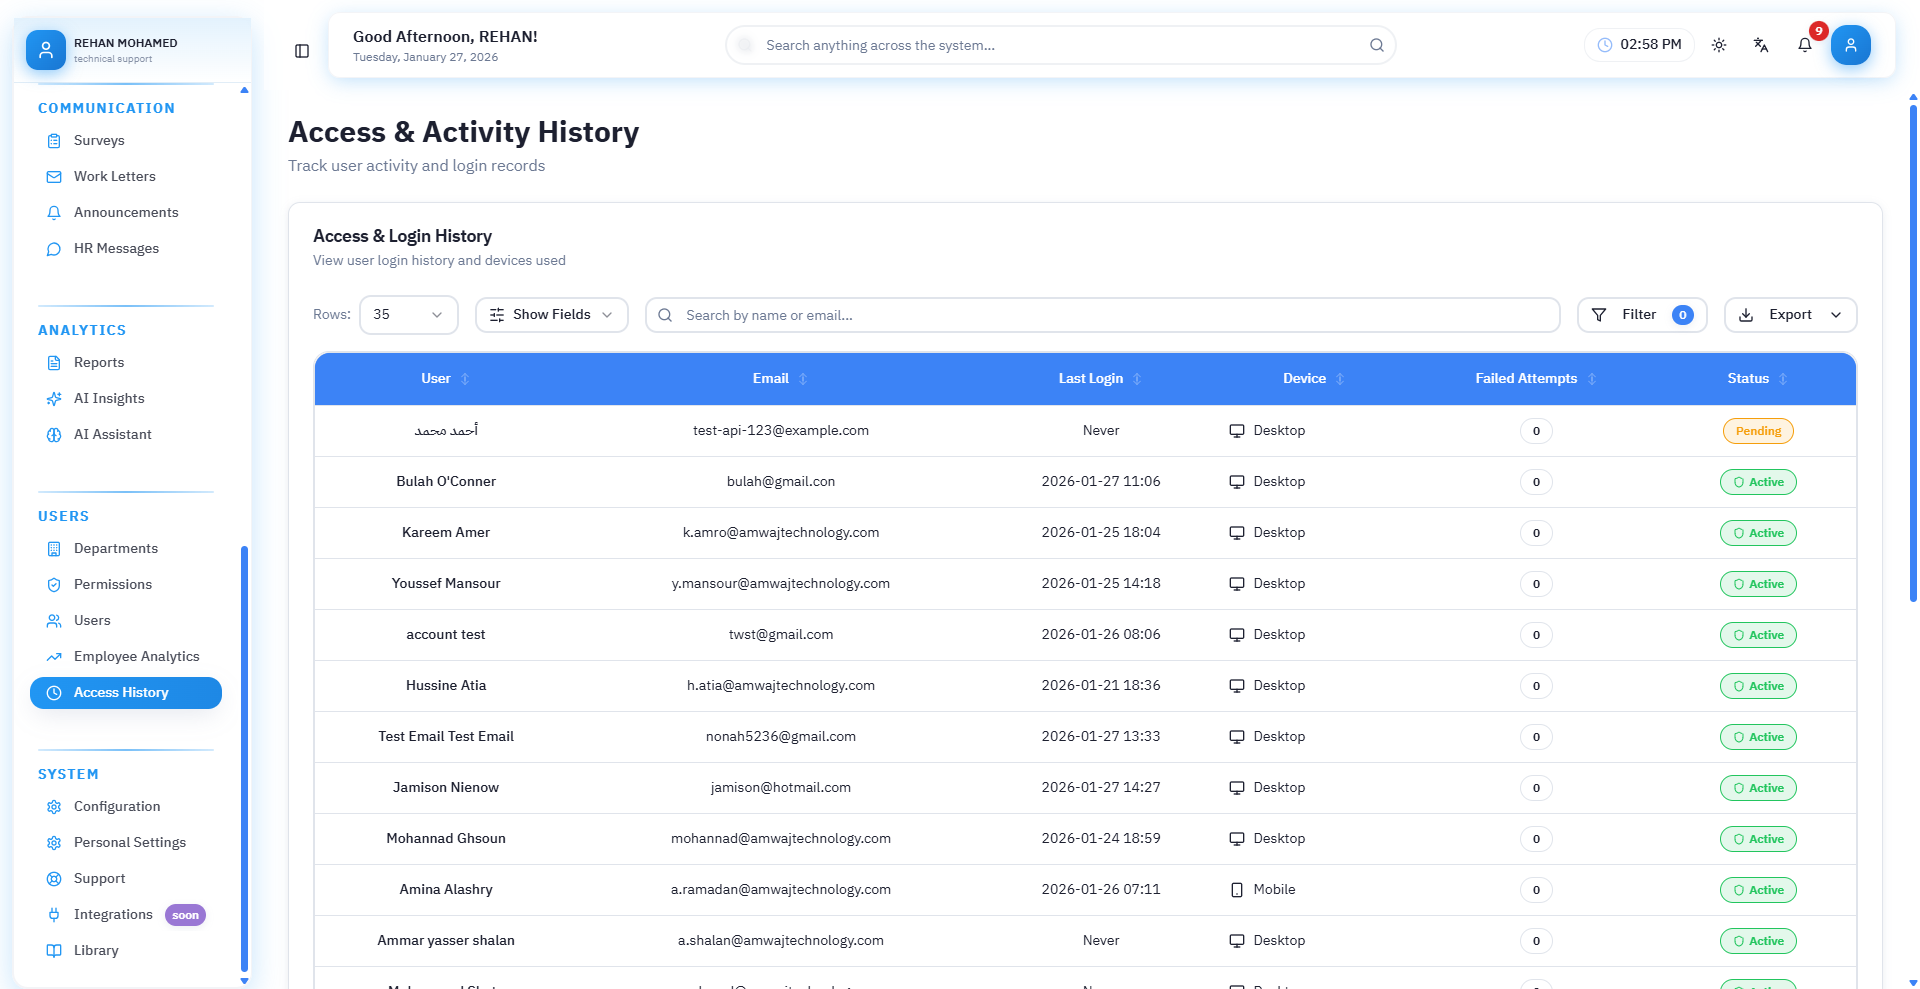1920x989 pixels.
Task: Click the mobile device icon in Amina Alashry's row
Action: [1237, 889]
